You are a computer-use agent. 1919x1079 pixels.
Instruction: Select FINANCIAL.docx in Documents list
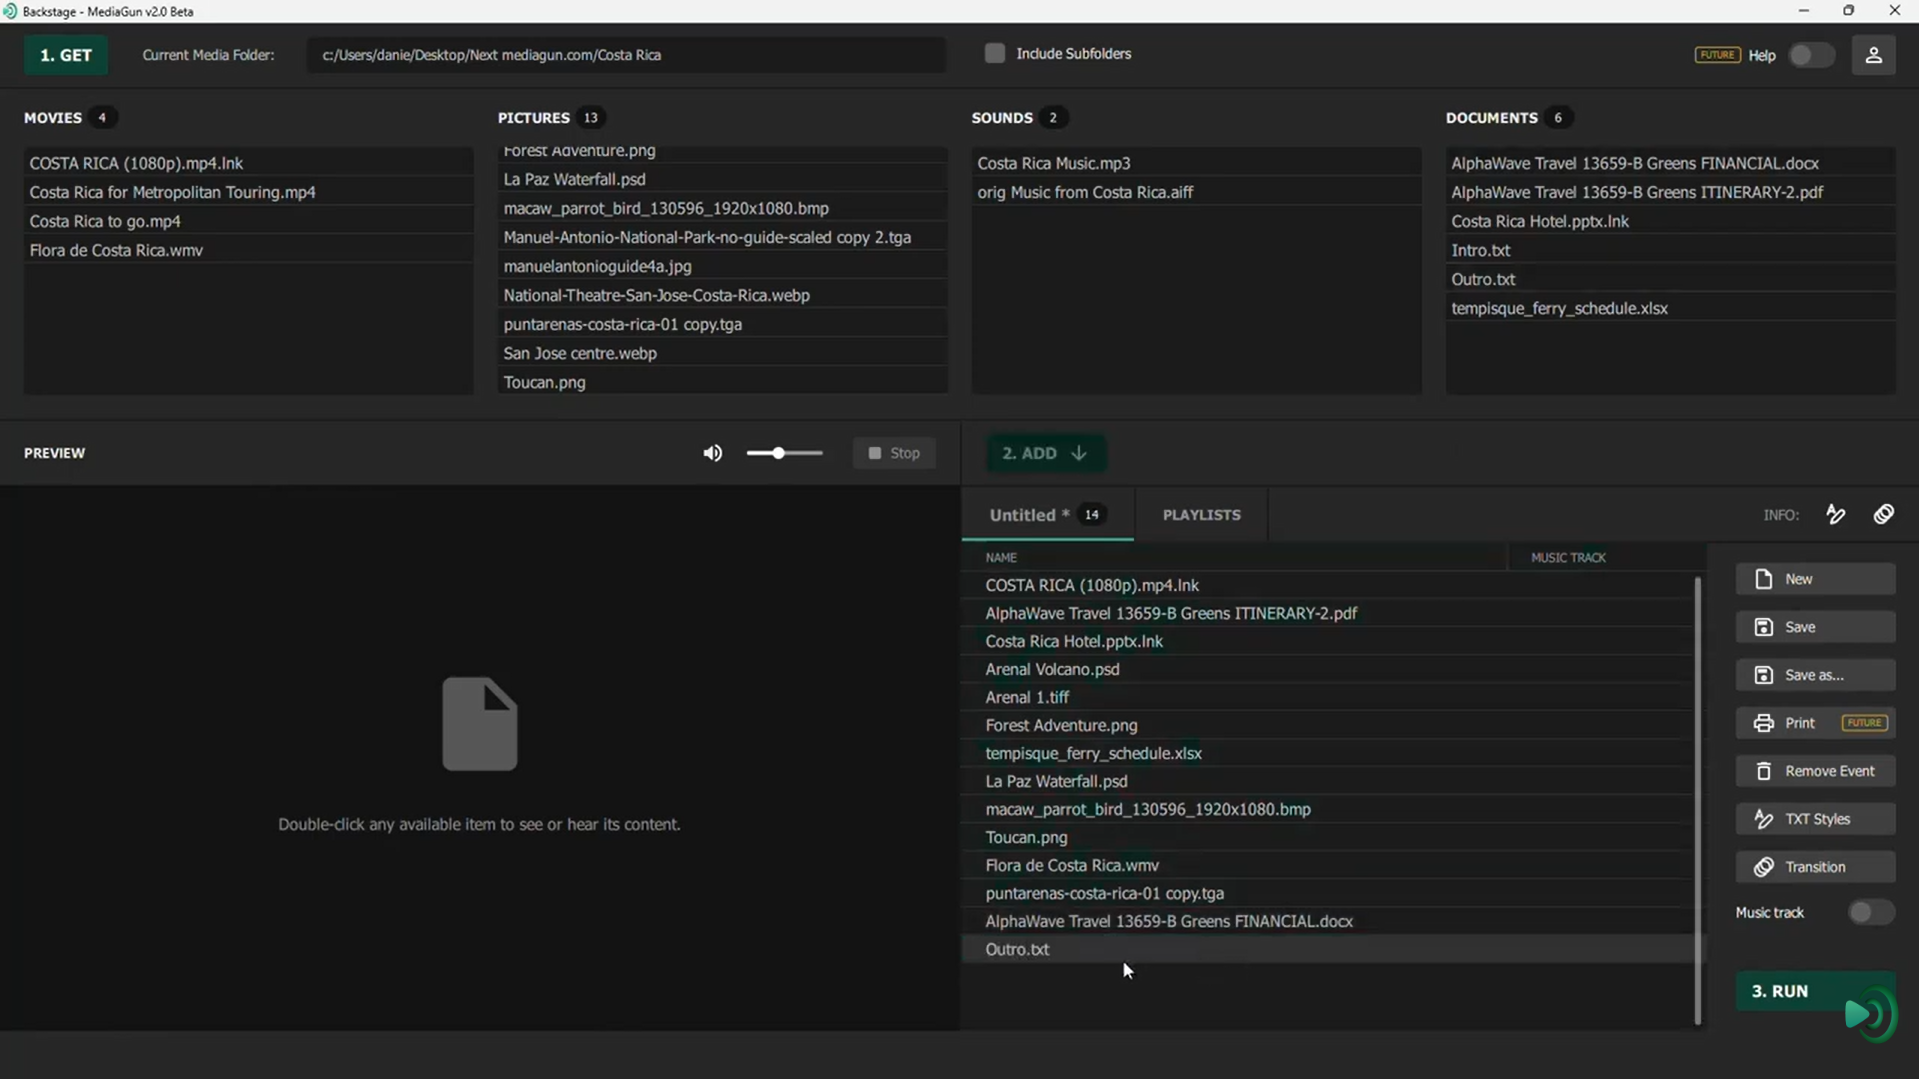tap(1670, 163)
